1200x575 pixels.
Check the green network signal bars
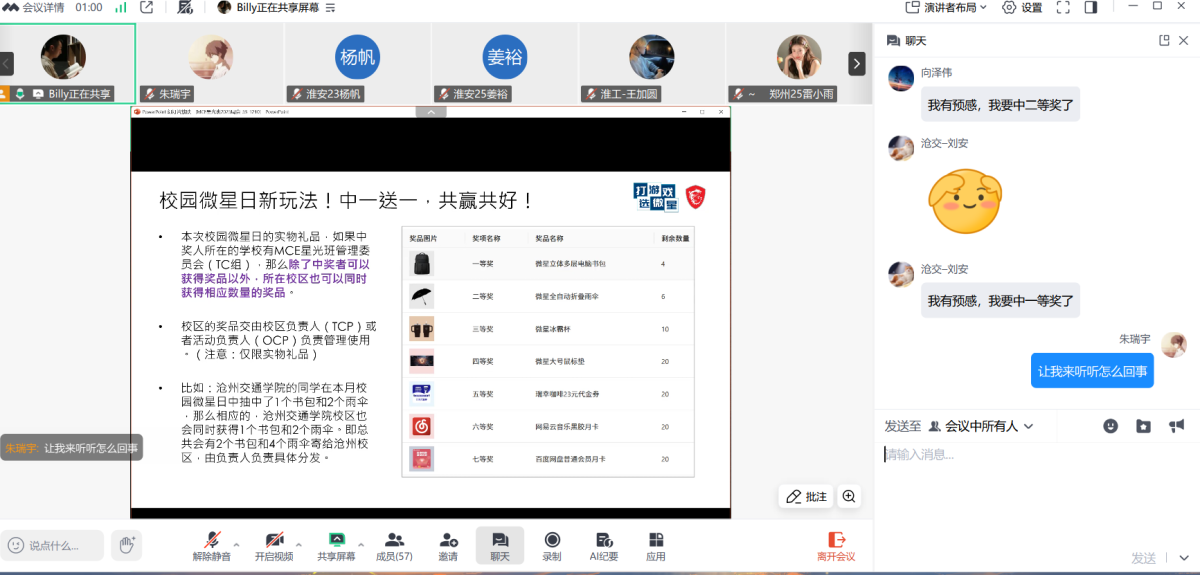coord(120,7)
